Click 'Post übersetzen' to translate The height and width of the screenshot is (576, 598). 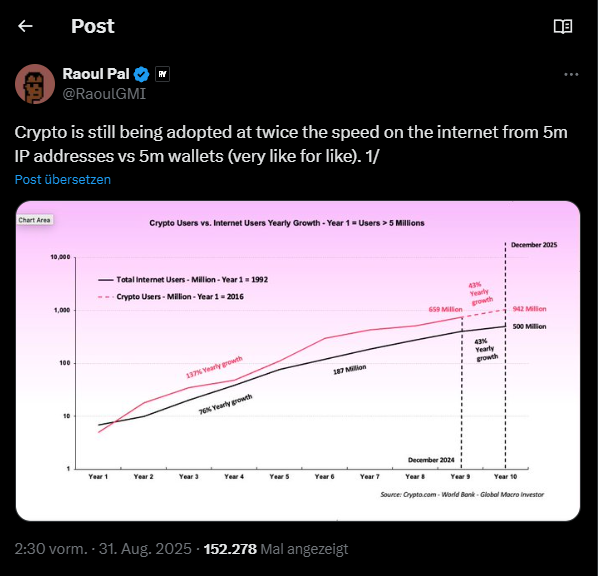coord(63,180)
